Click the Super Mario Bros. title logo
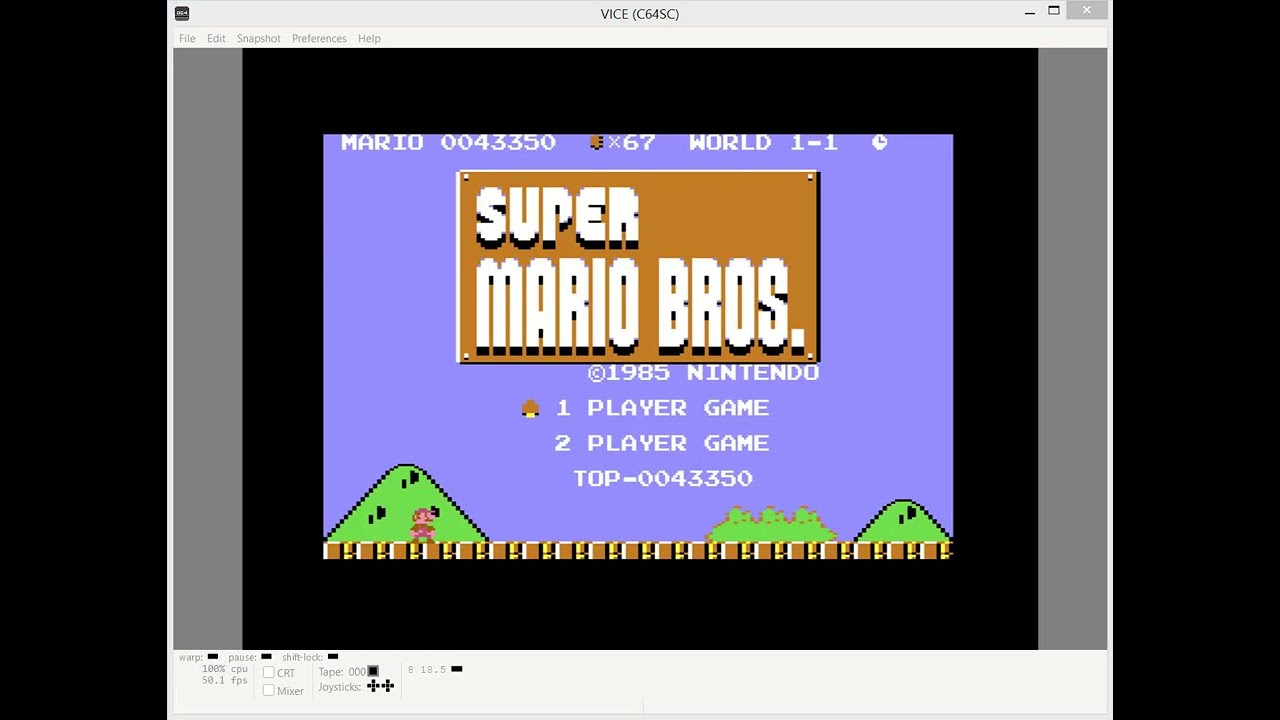The image size is (1280, 720). (638, 267)
